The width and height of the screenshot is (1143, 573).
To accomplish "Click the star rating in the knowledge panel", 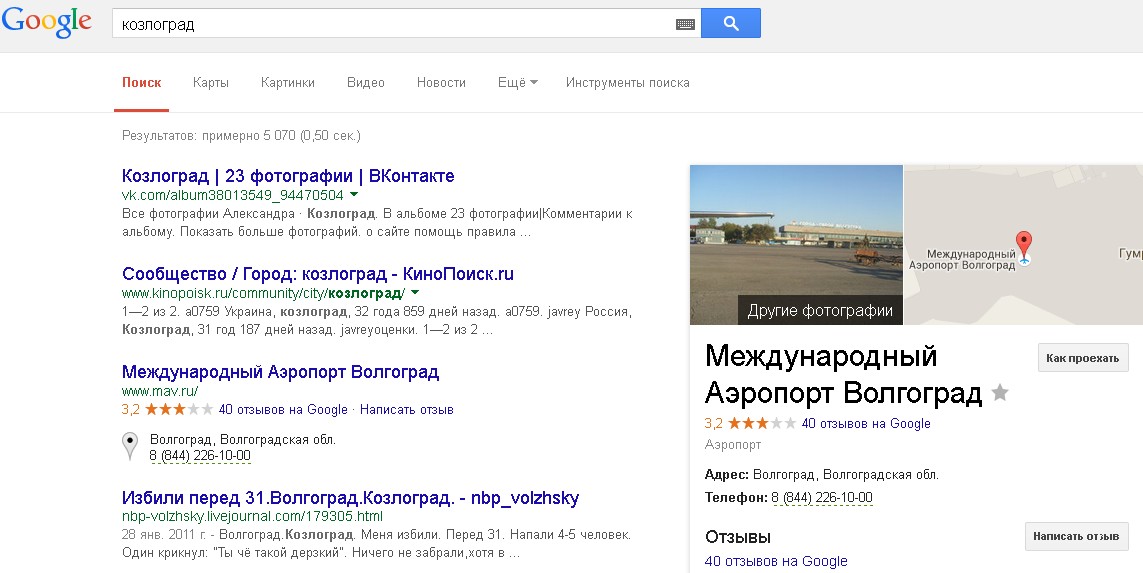I will (762, 424).
